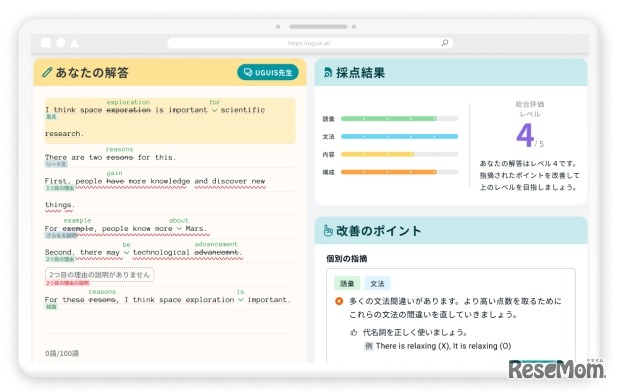Click the さらなる説明 tag under 'For example'
619x392 pixels.
61,235
